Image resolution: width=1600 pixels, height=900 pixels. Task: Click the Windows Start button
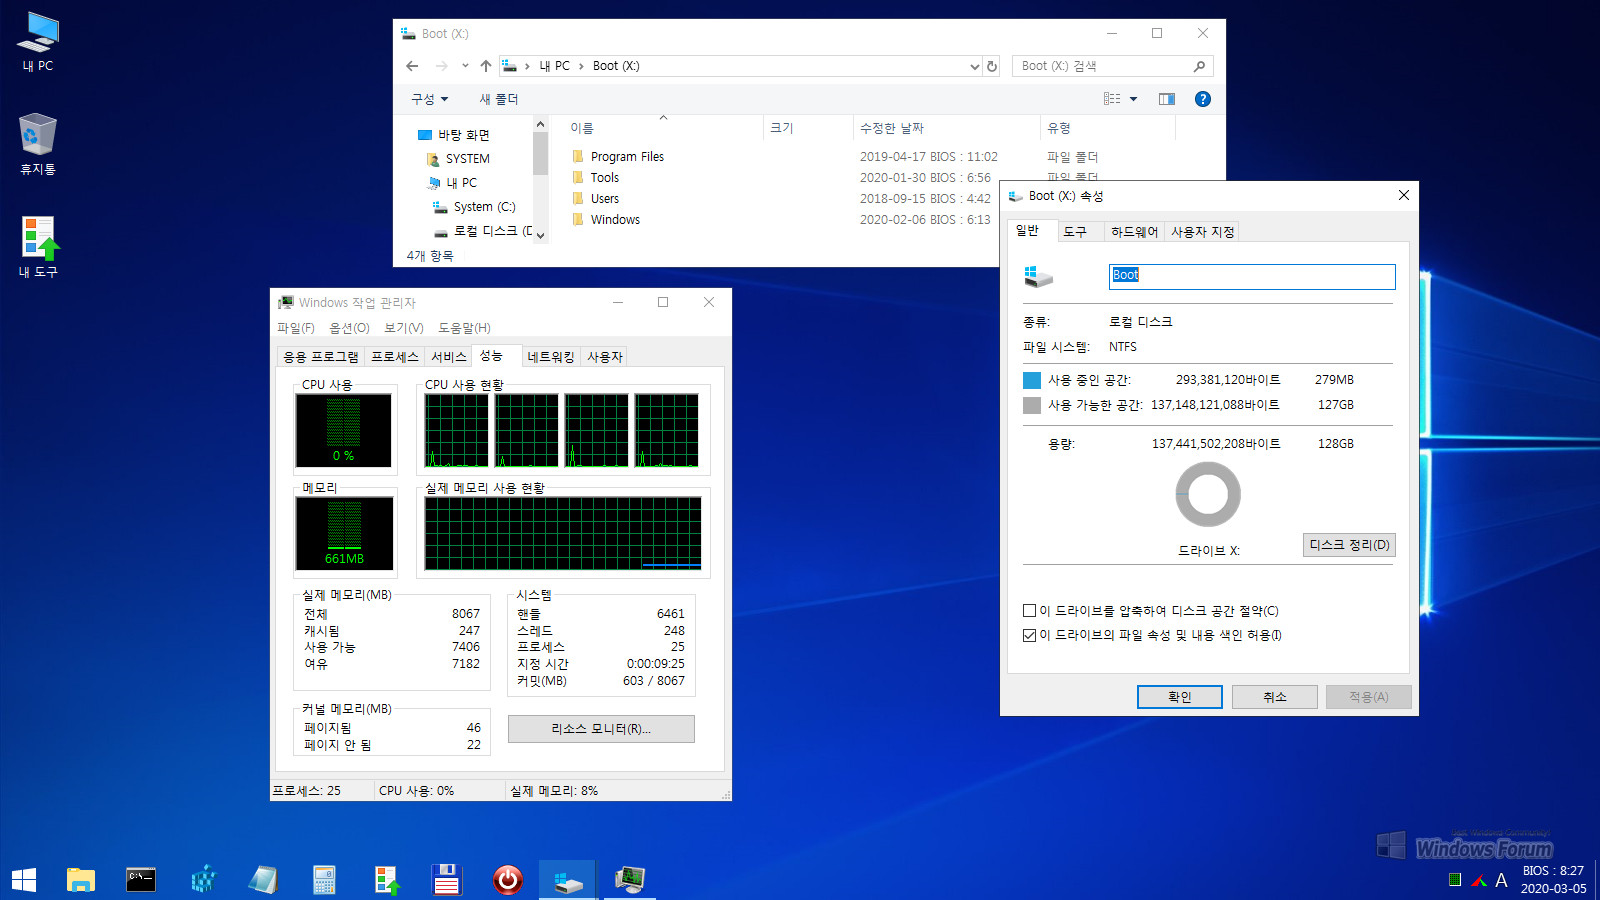pos(24,880)
